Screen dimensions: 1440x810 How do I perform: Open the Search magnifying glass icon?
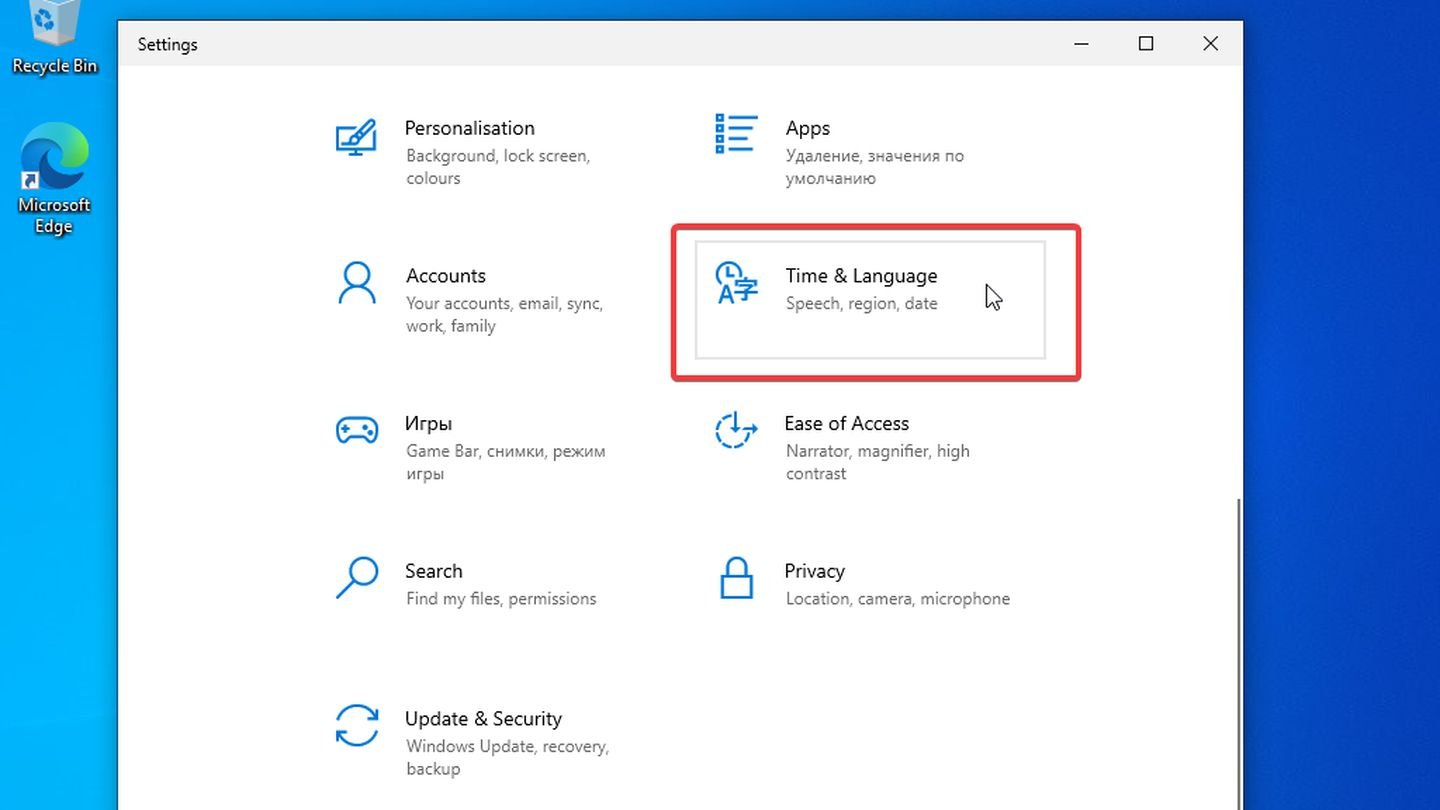pyautogui.click(x=357, y=577)
